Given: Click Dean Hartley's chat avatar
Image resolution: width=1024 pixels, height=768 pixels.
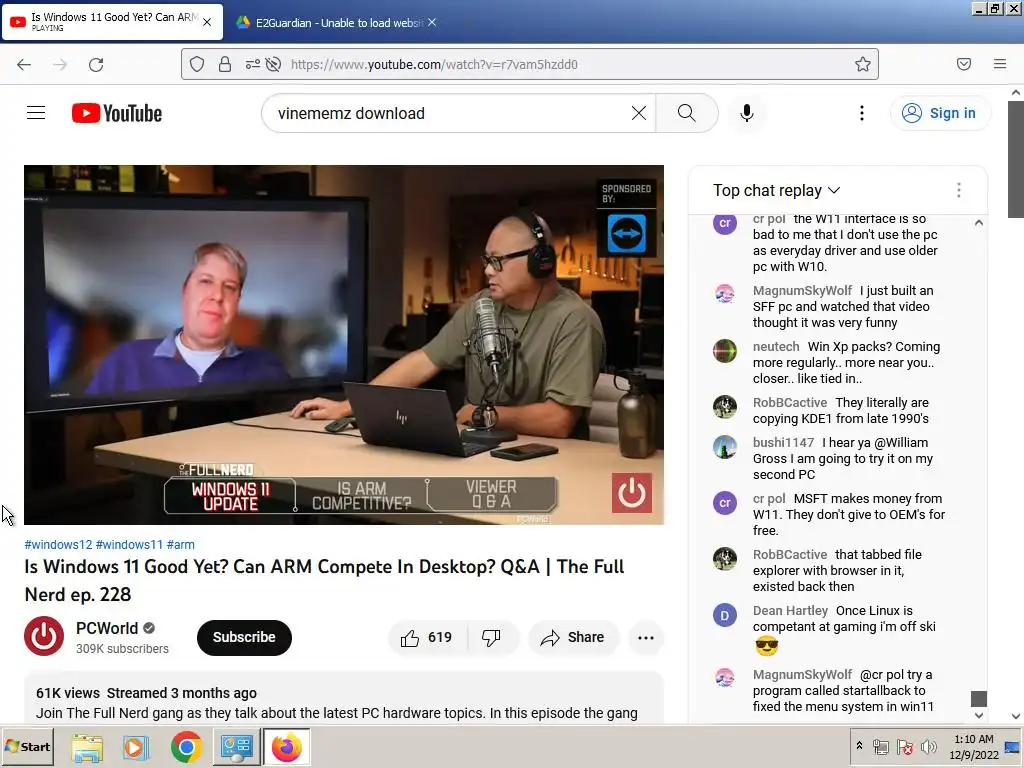Looking at the screenshot, I should click(725, 615).
